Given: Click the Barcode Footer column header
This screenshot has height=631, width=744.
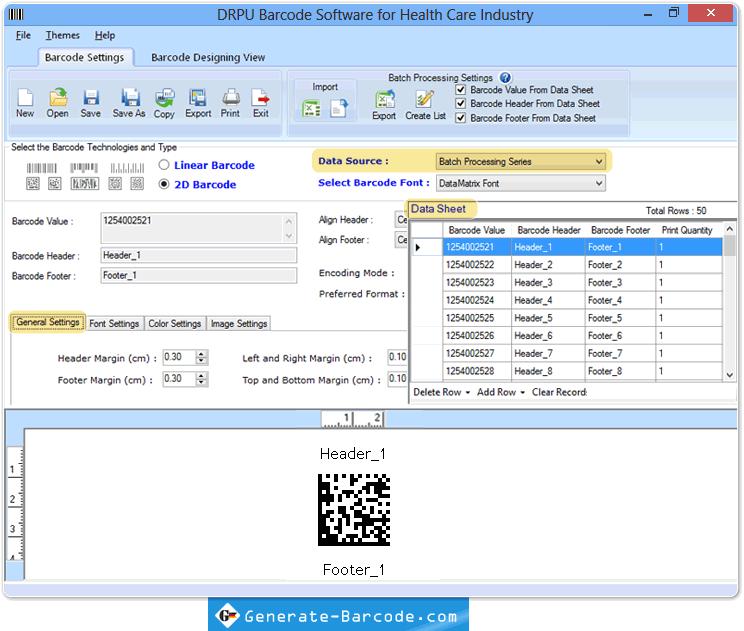Looking at the screenshot, I should [620, 230].
